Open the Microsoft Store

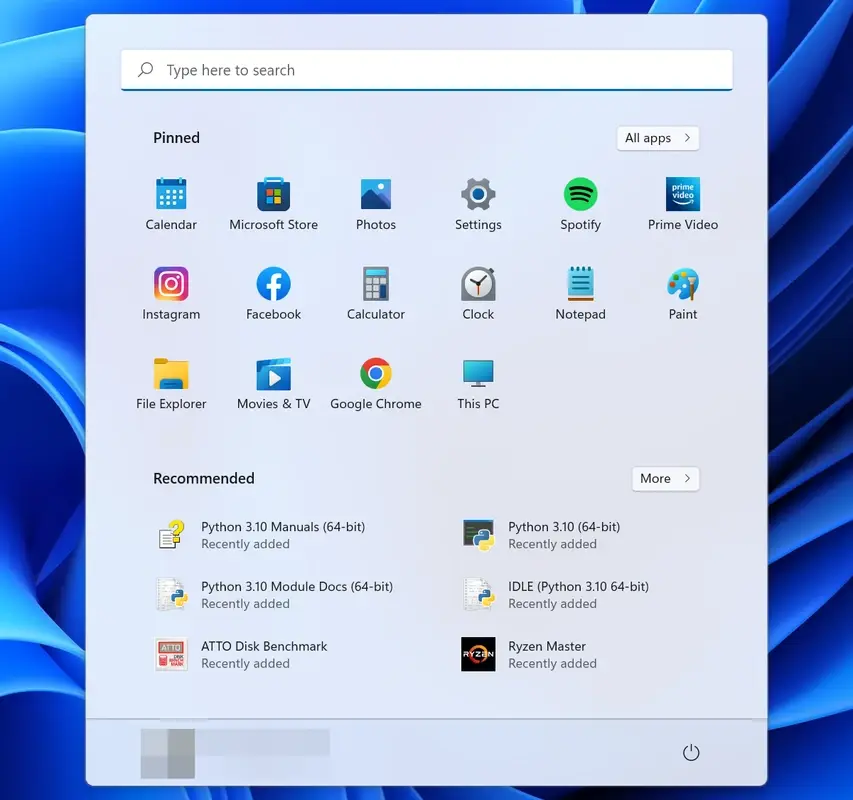tap(273, 195)
